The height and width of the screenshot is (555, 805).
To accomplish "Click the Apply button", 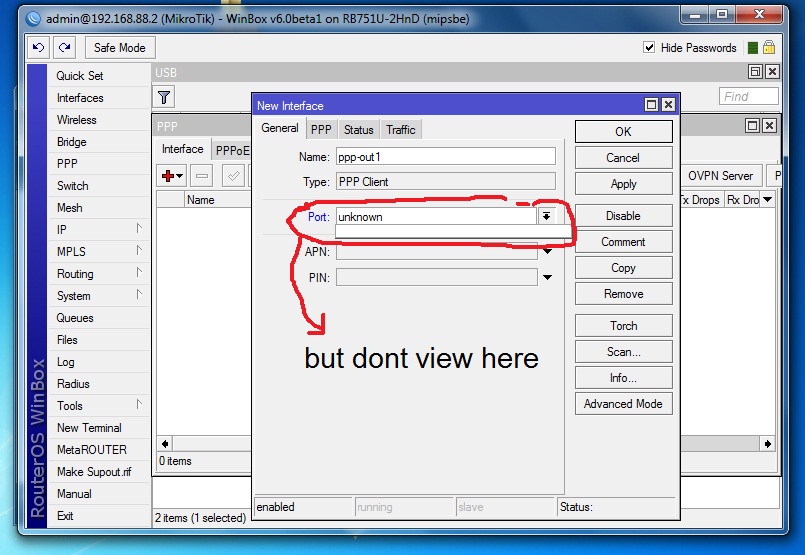I will pos(623,184).
